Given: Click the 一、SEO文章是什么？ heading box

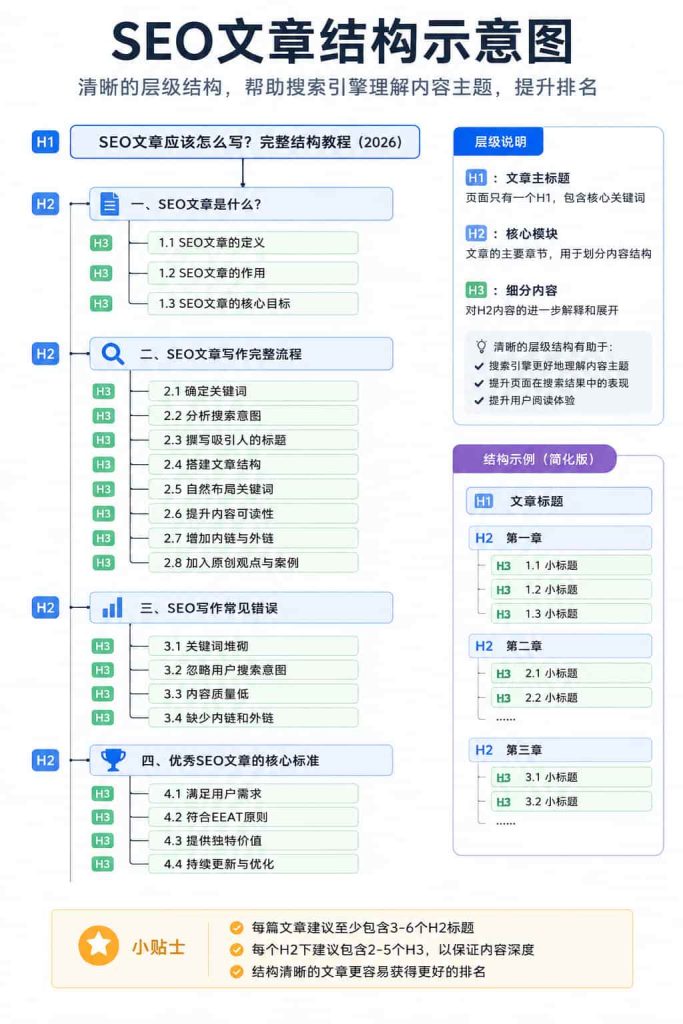Looking at the screenshot, I should coord(241,204).
